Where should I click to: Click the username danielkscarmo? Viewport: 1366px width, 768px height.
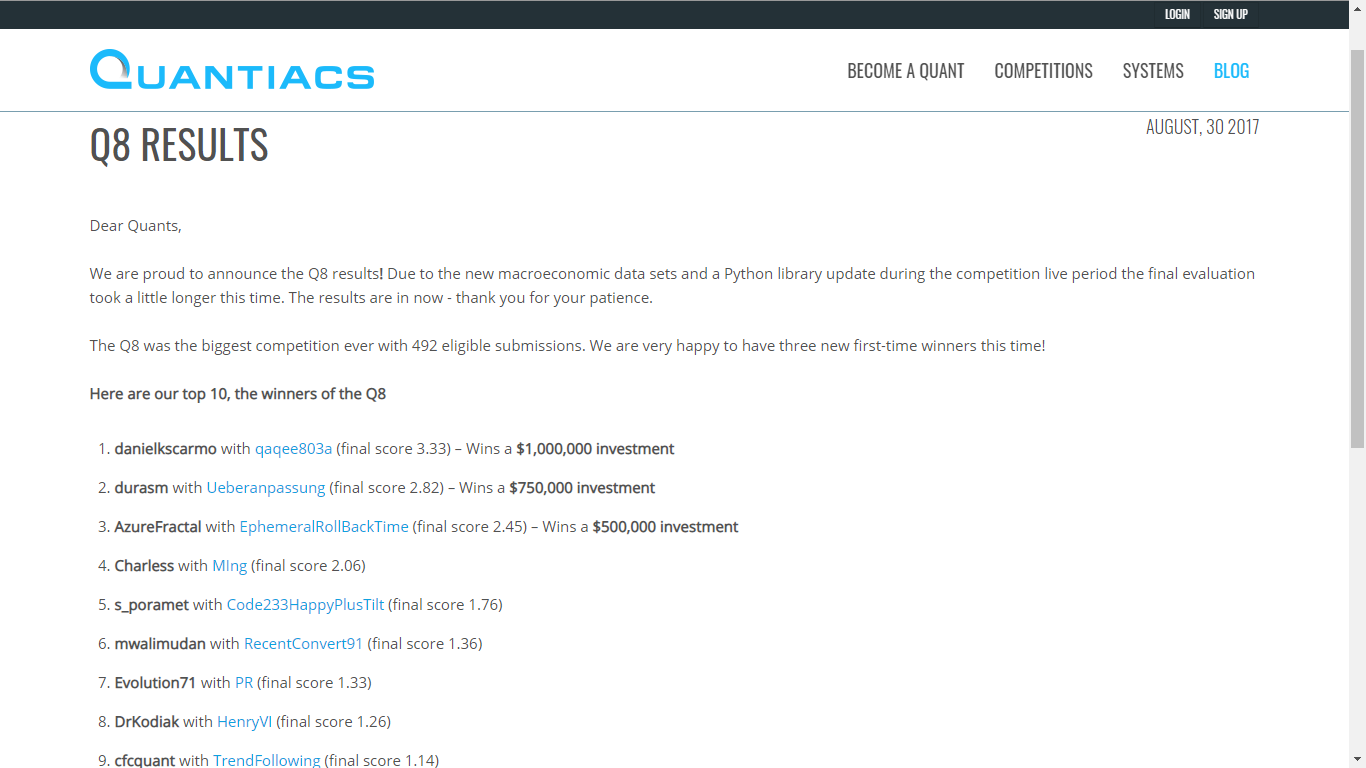[165, 449]
